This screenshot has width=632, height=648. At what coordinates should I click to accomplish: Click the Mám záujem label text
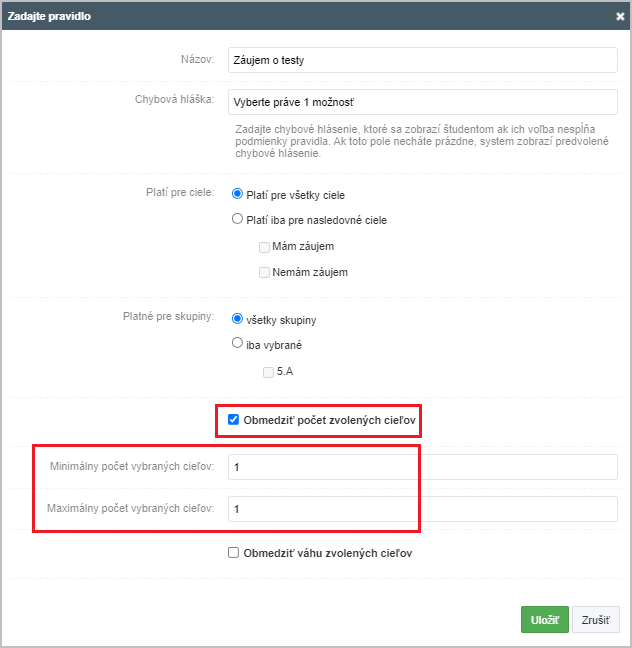[303, 246]
